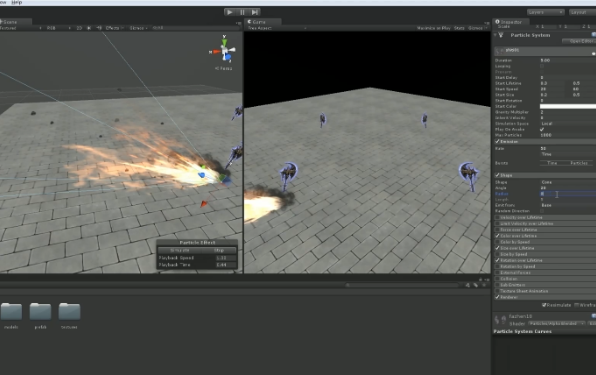Toggle scene audio speaker icon
This screenshot has height=375, width=596.
tap(99, 28)
